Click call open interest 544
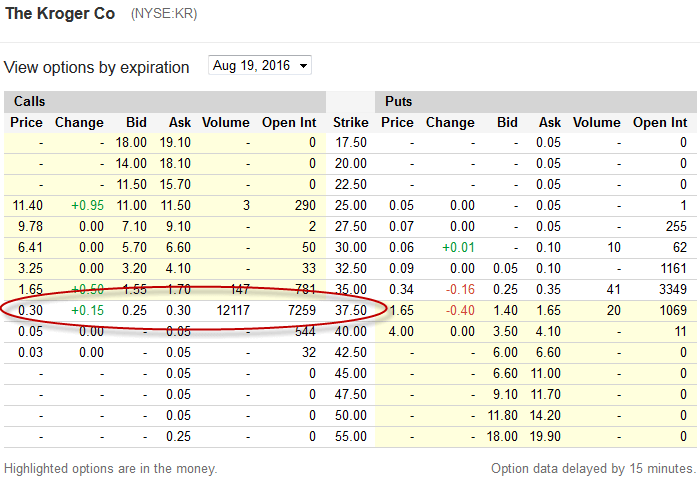Screen dimensions: 700x482 pos(305,331)
